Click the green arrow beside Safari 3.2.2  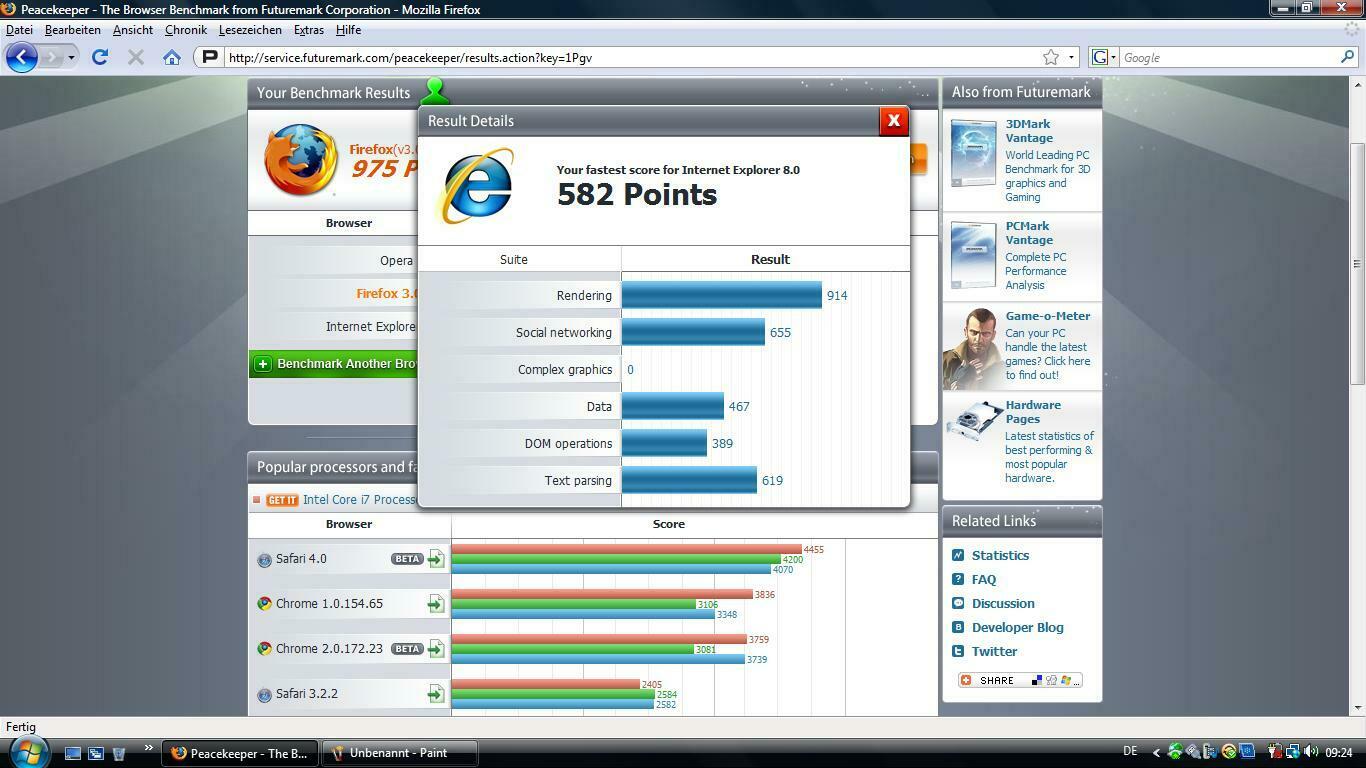(436, 694)
